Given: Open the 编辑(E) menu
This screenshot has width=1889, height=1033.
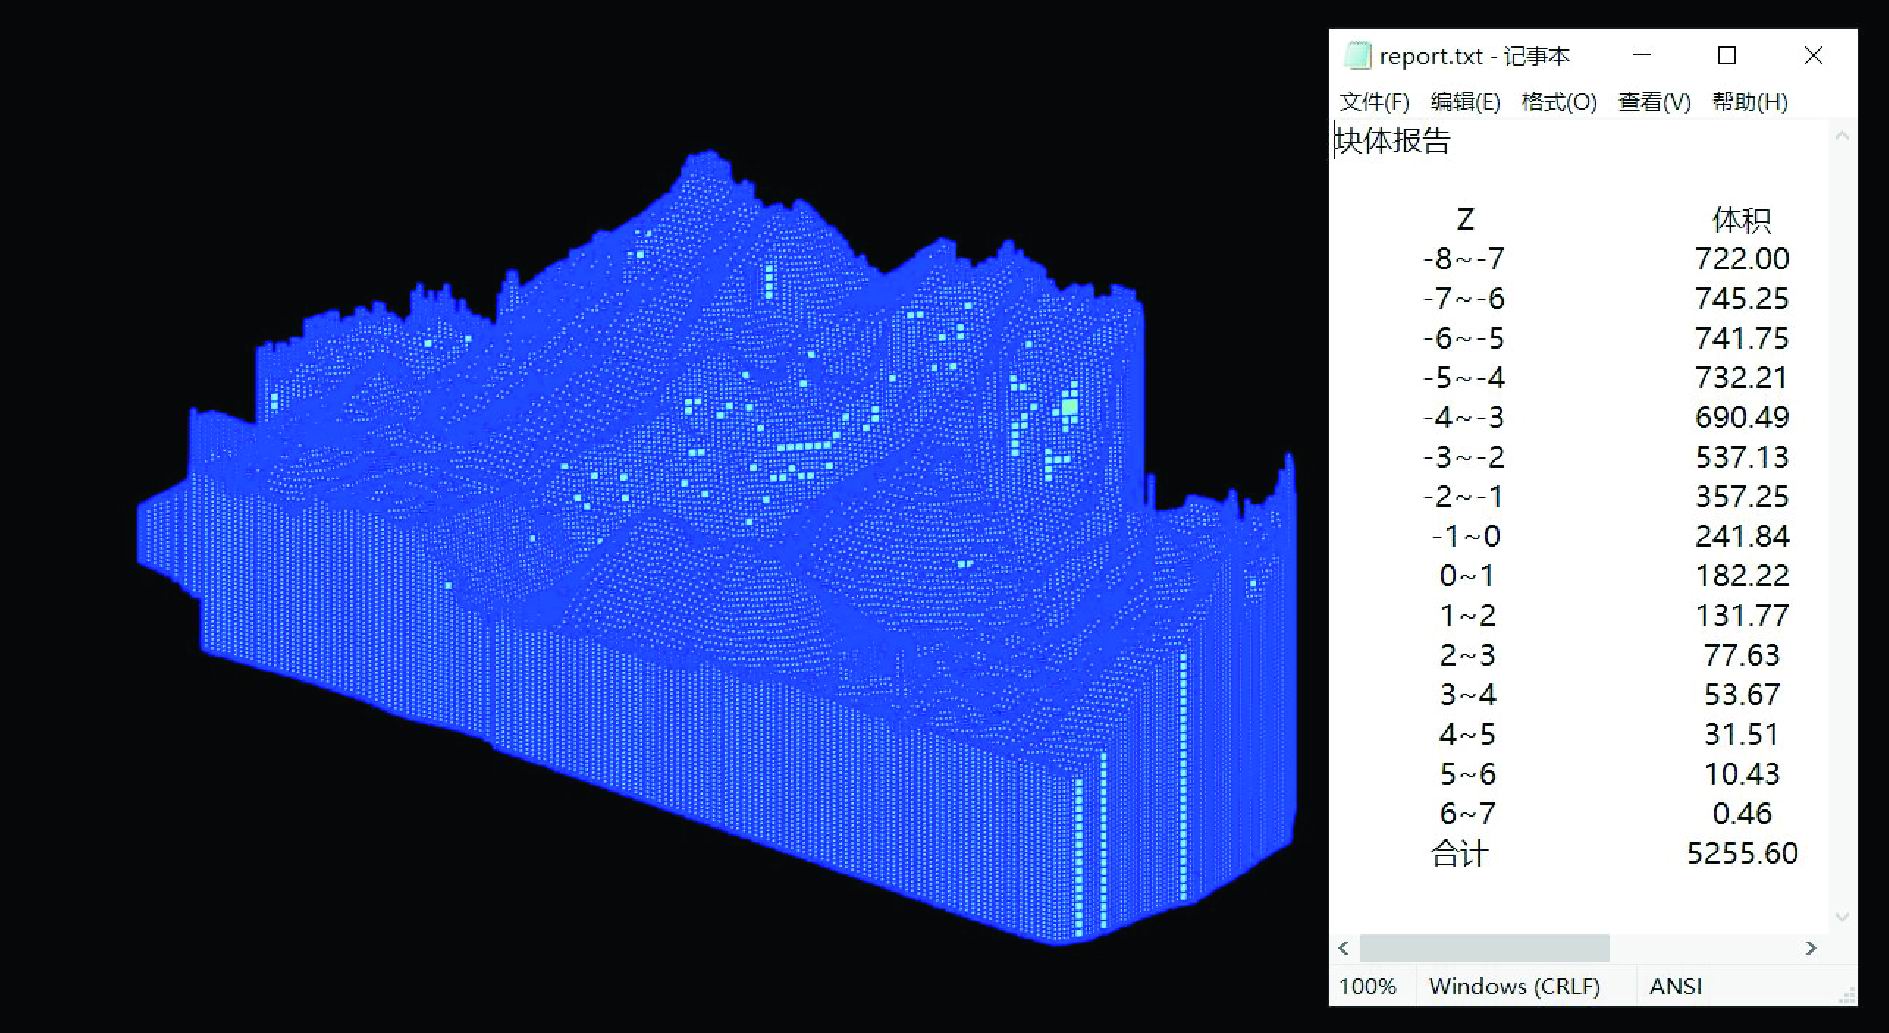Looking at the screenshot, I should pyautogui.click(x=1465, y=102).
